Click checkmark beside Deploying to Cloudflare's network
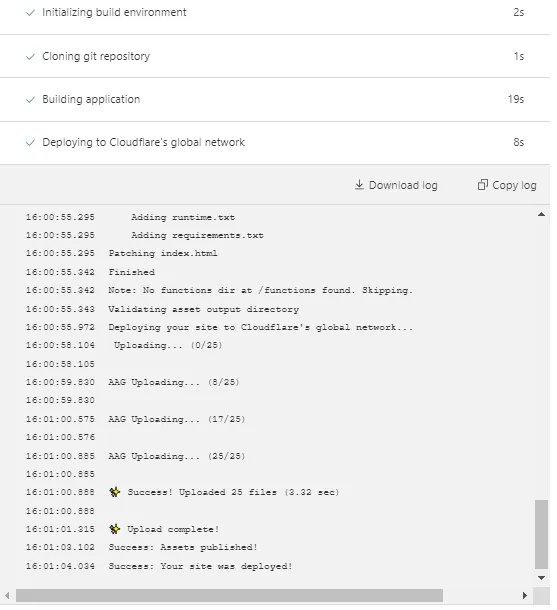 point(30,143)
